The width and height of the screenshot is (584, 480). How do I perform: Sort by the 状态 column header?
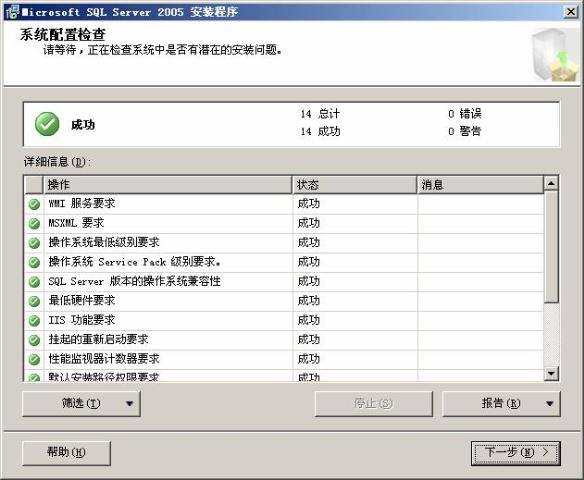coord(355,185)
